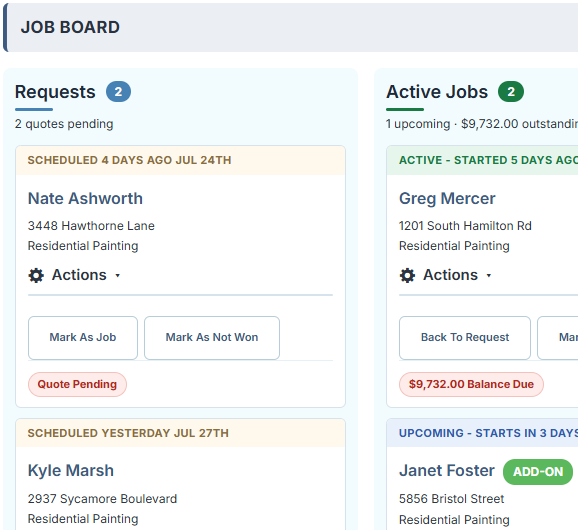This screenshot has height=530, width=578.
Task: Click JOB BOARD page title
Action: [70, 27]
